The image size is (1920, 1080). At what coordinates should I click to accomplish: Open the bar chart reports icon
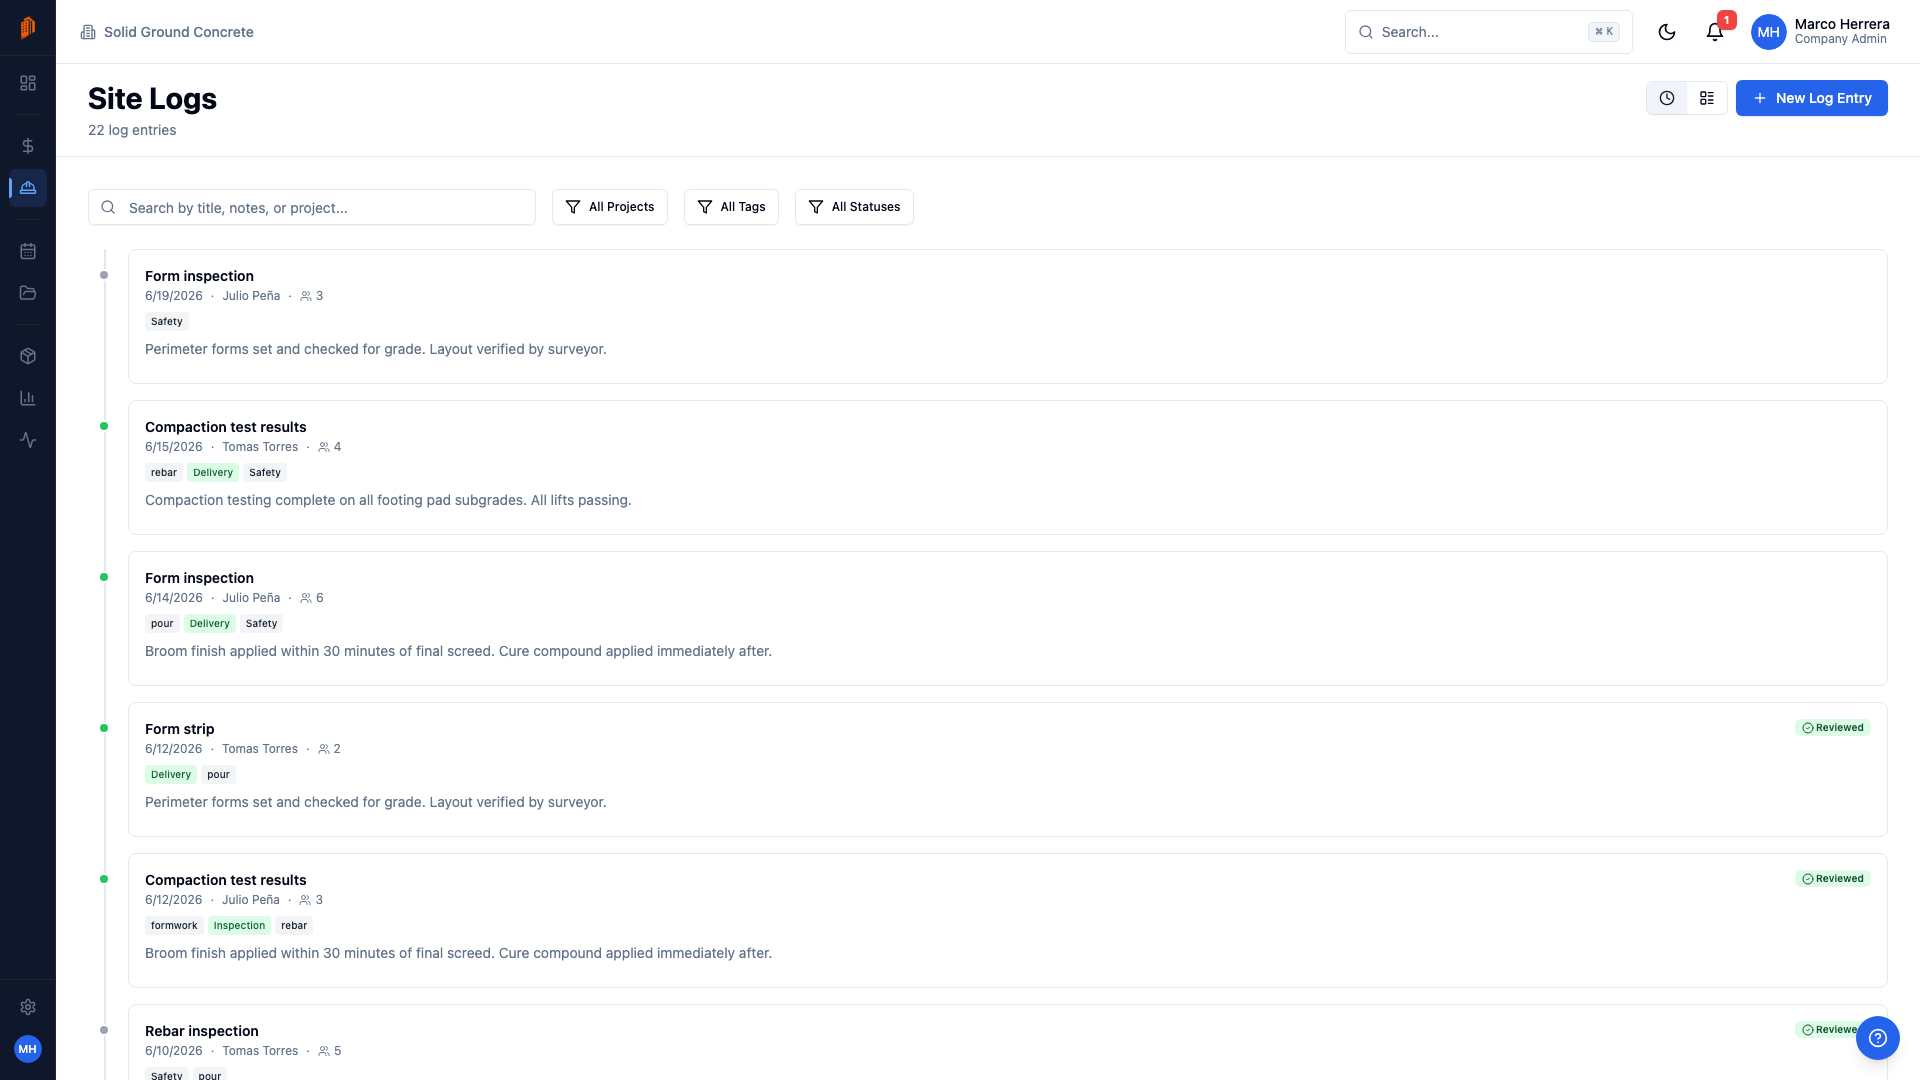28,398
